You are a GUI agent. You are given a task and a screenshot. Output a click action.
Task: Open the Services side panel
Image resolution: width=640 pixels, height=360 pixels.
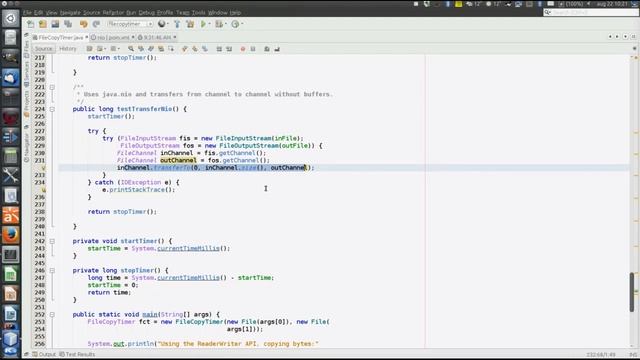click(27, 73)
